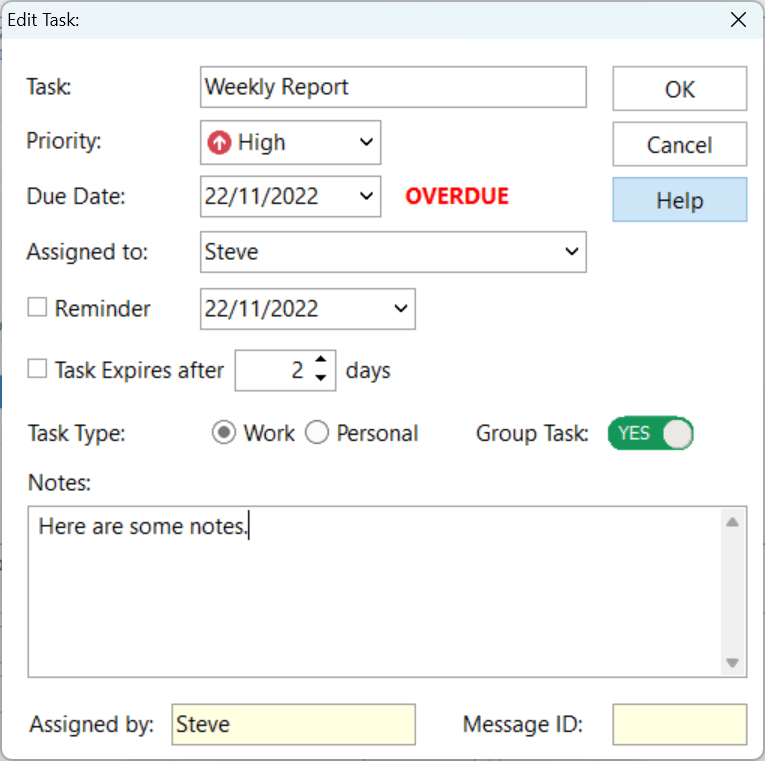Select the Work task type

[x=224, y=433]
